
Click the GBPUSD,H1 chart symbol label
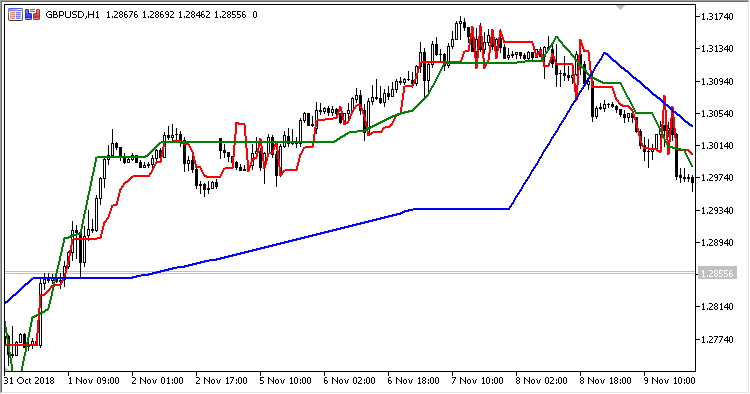click(73, 15)
